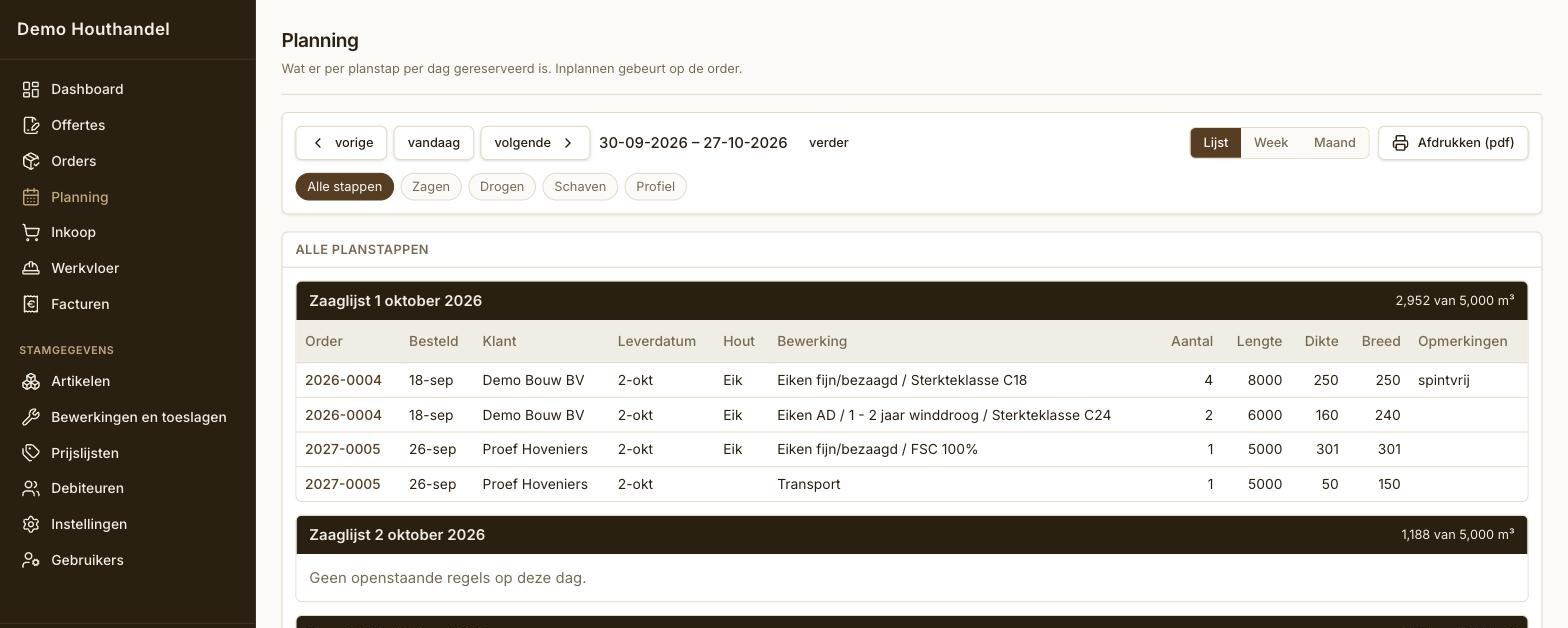Image resolution: width=1568 pixels, height=628 pixels.
Task: Click the verder link
Action: tap(829, 143)
